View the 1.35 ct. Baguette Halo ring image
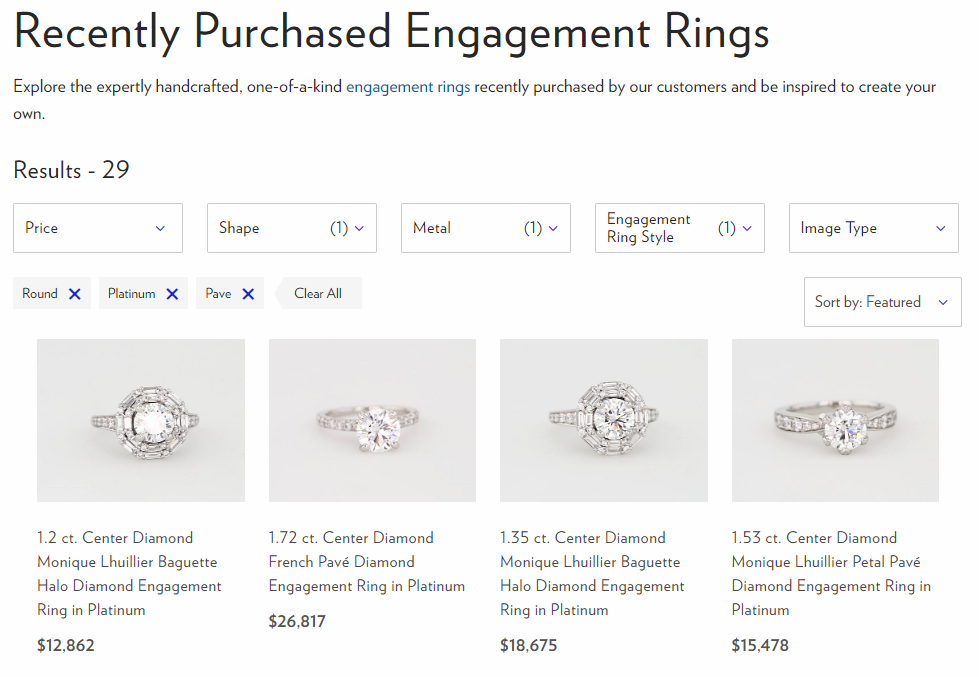The image size is (979, 677). click(604, 420)
